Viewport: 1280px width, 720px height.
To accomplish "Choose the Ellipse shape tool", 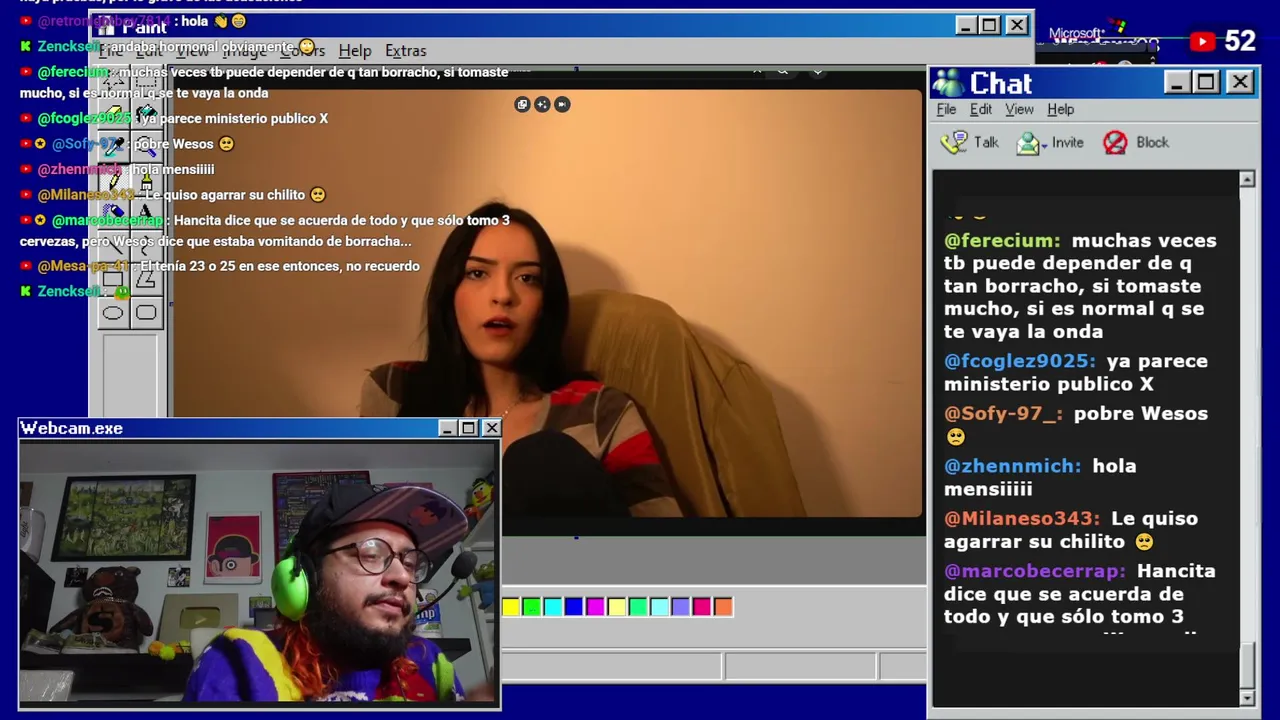I will pyautogui.click(x=112, y=313).
